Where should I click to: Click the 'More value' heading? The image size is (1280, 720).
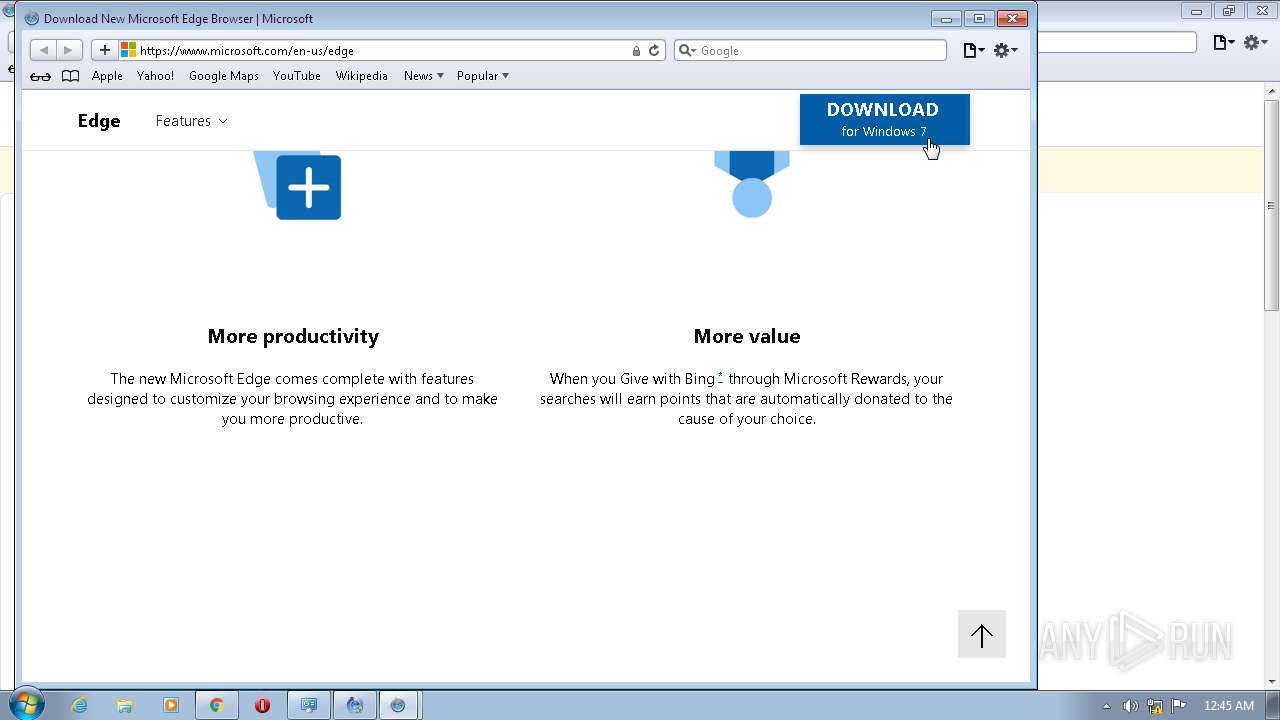coord(747,336)
